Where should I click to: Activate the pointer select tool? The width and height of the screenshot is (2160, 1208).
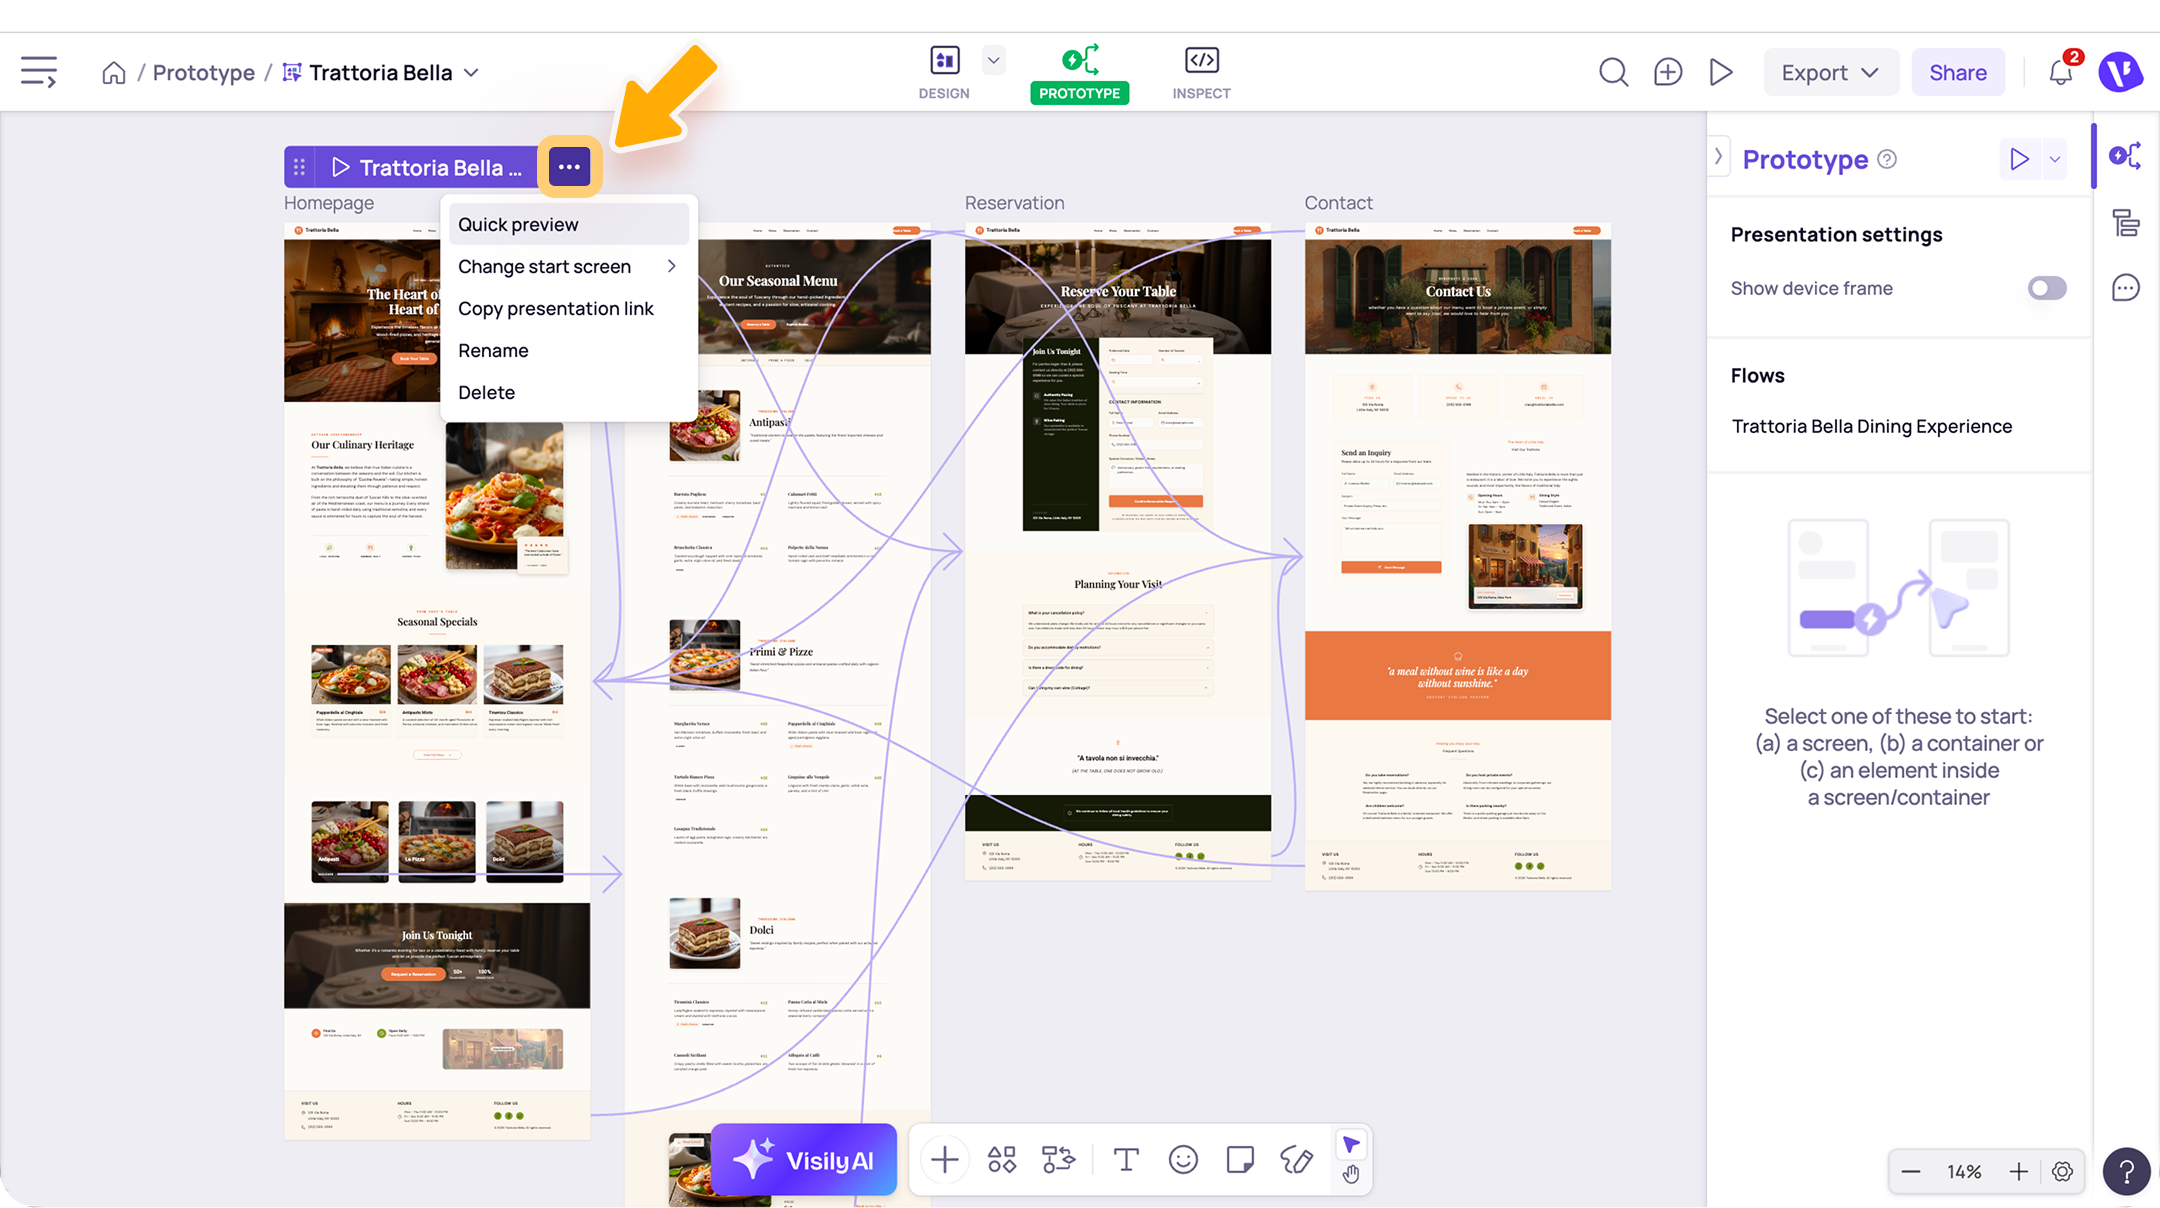click(x=1351, y=1145)
